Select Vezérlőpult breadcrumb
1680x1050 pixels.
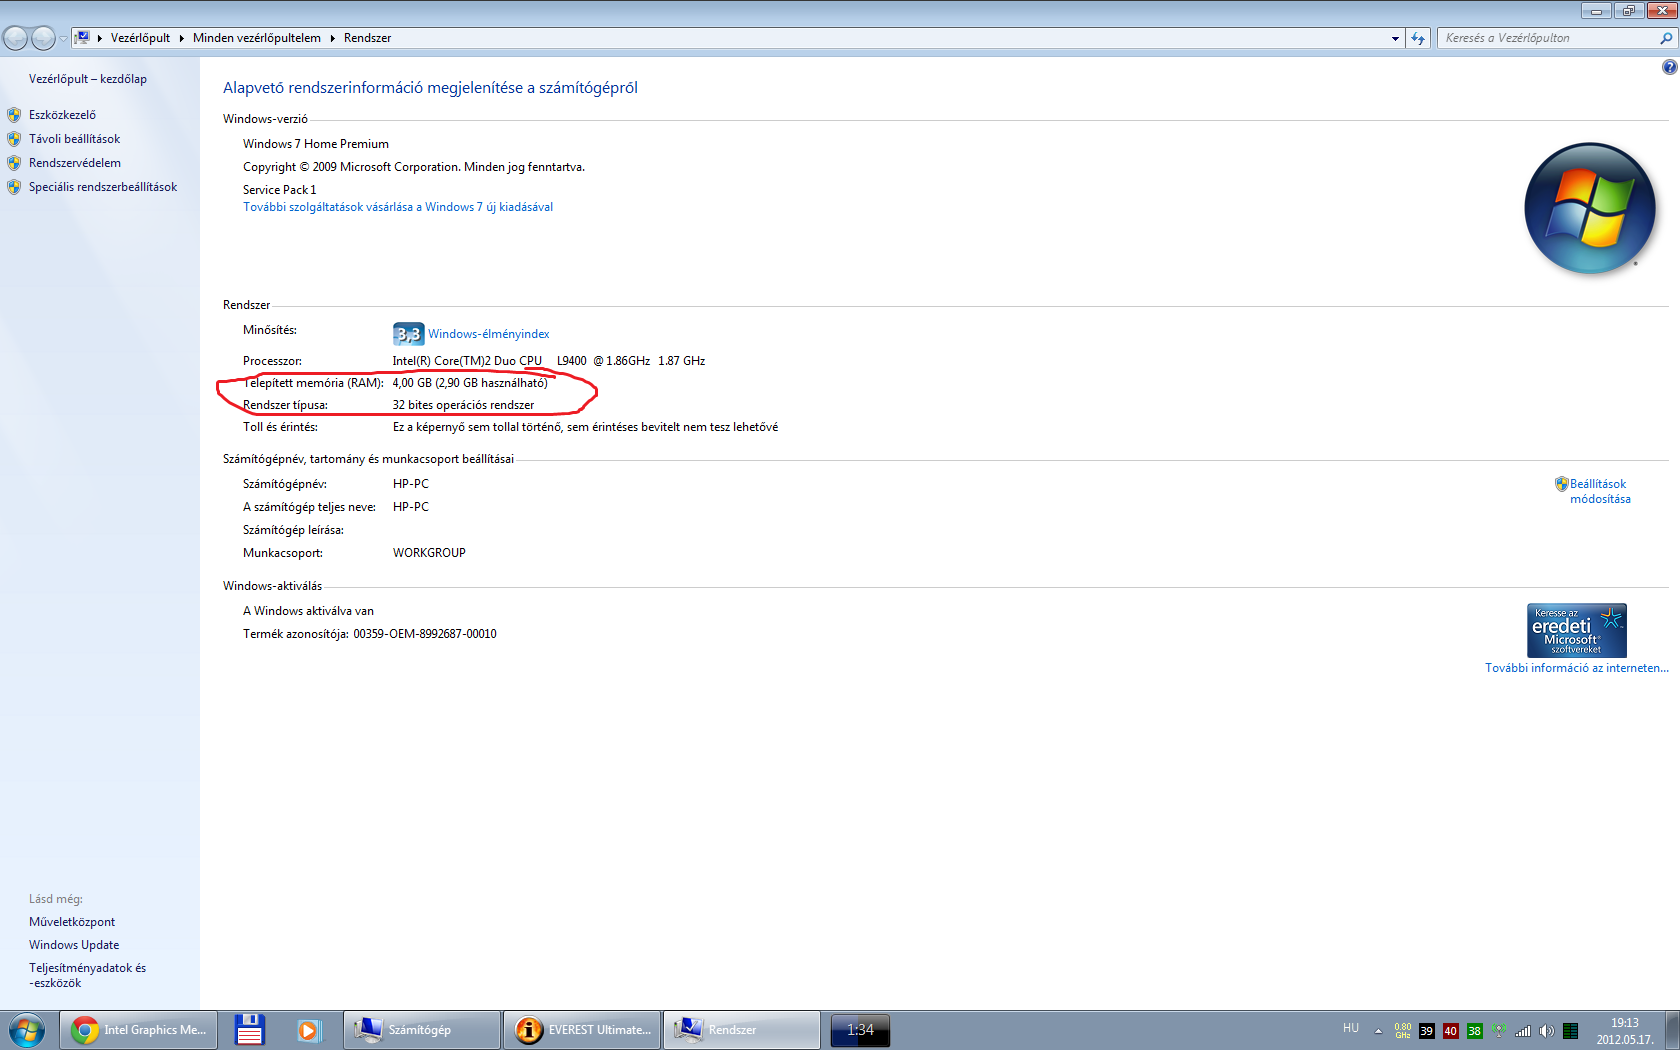[140, 38]
